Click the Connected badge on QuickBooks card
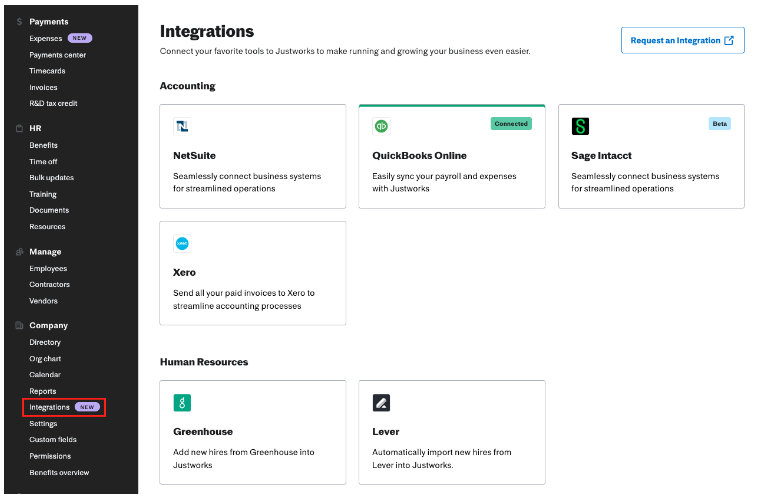Viewport: 757px width, 498px height. [x=511, y=124]
